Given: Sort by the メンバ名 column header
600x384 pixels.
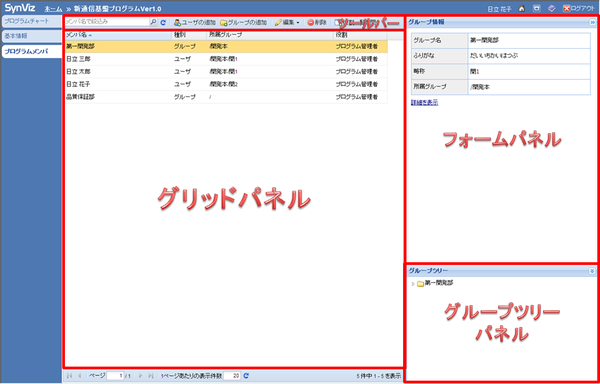Looking at the screenshot, I should coord(117,36).
